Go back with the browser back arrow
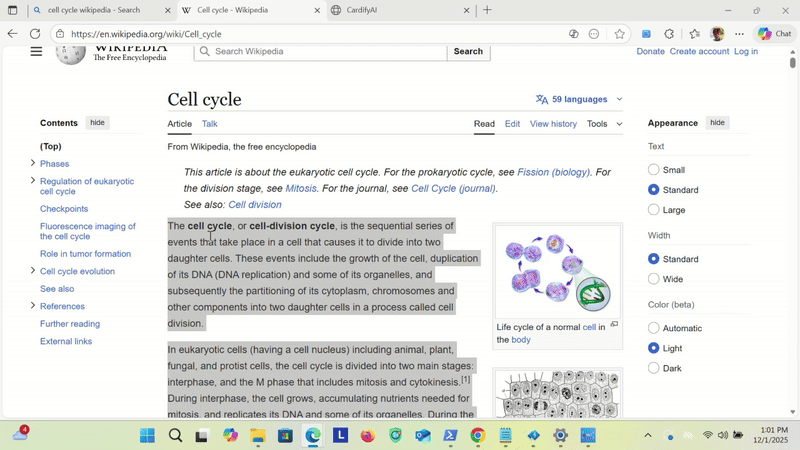Screen dimensions: 800x450 click(x=12, y=34)
